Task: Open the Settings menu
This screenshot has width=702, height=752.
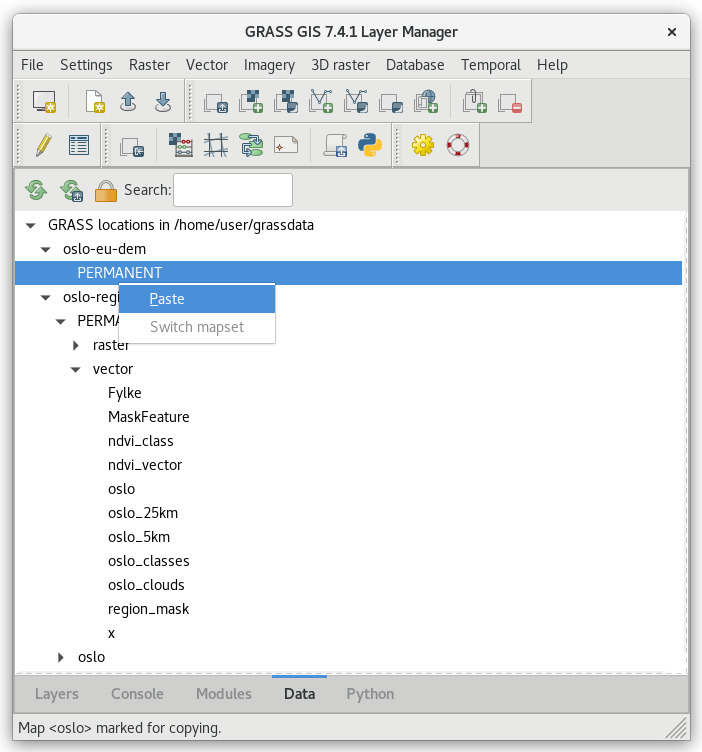Action: 86,65
